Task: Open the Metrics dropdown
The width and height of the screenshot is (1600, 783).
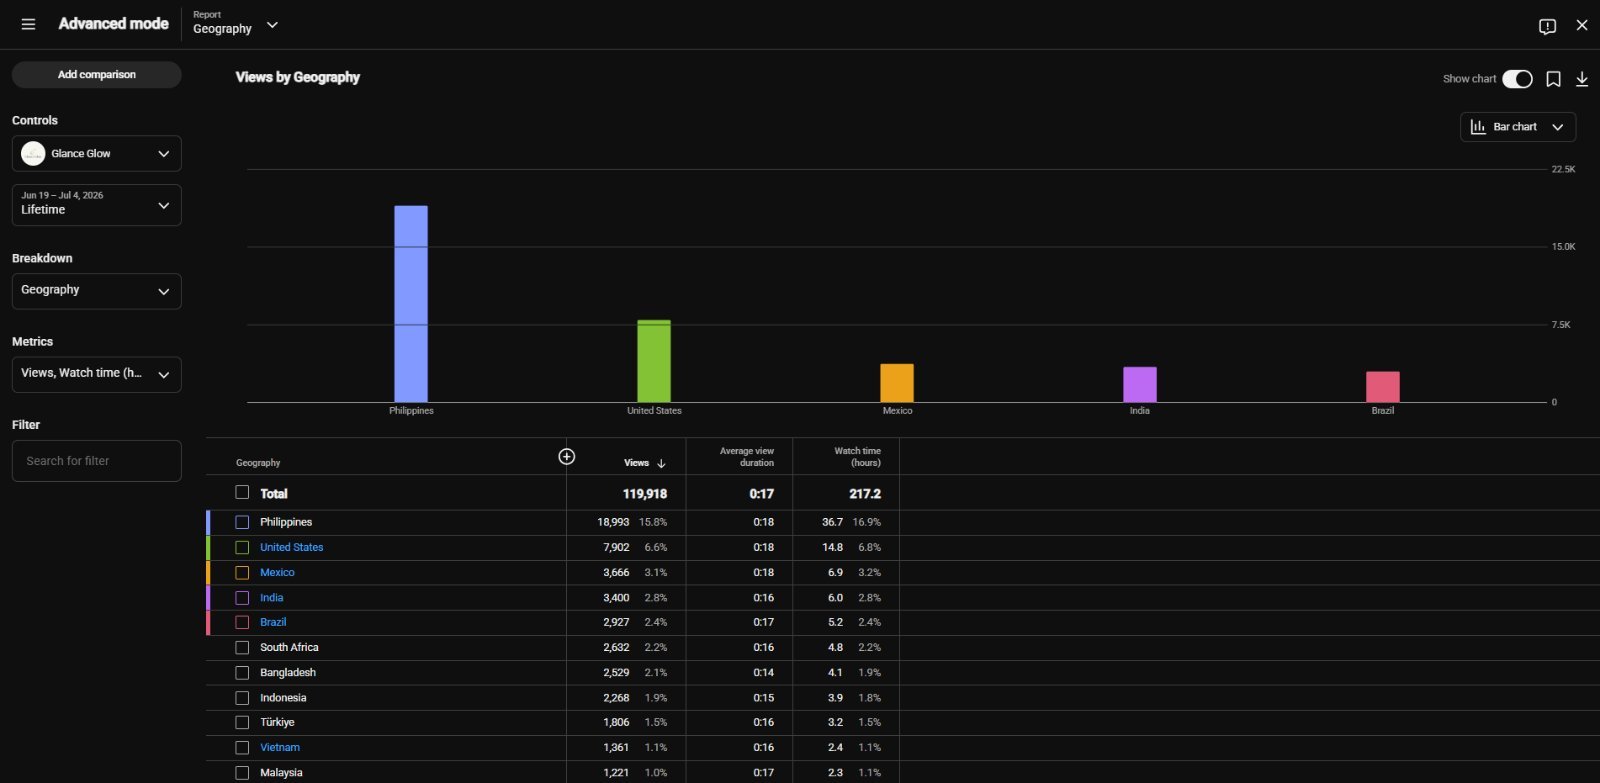Action: (x=97, y=374)
